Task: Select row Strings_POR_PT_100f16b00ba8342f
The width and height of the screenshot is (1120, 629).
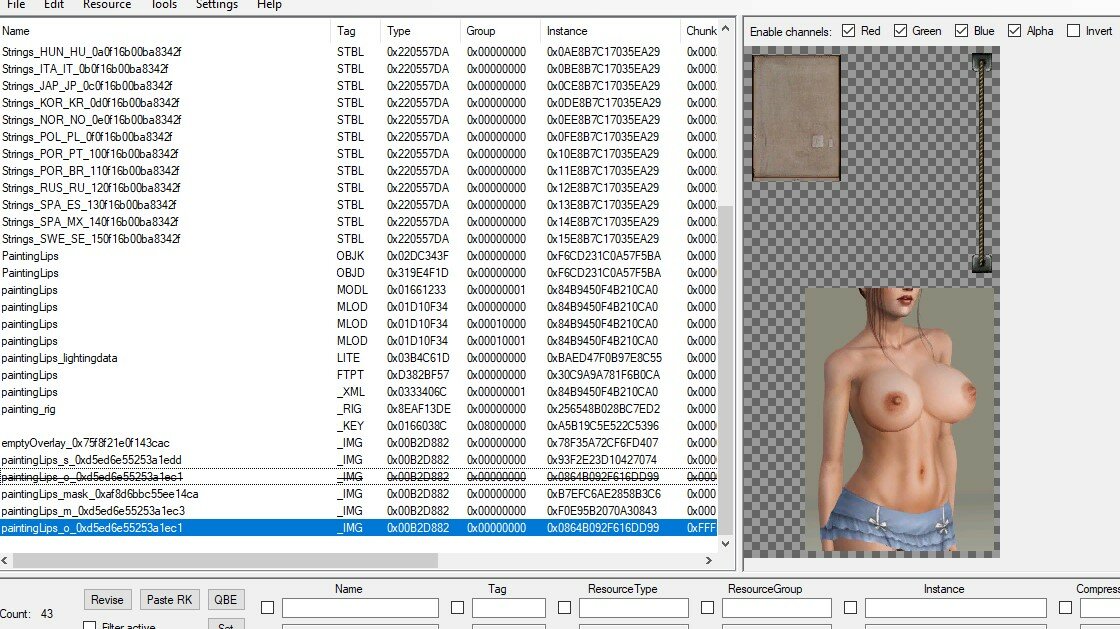Action: click(359, 154)
